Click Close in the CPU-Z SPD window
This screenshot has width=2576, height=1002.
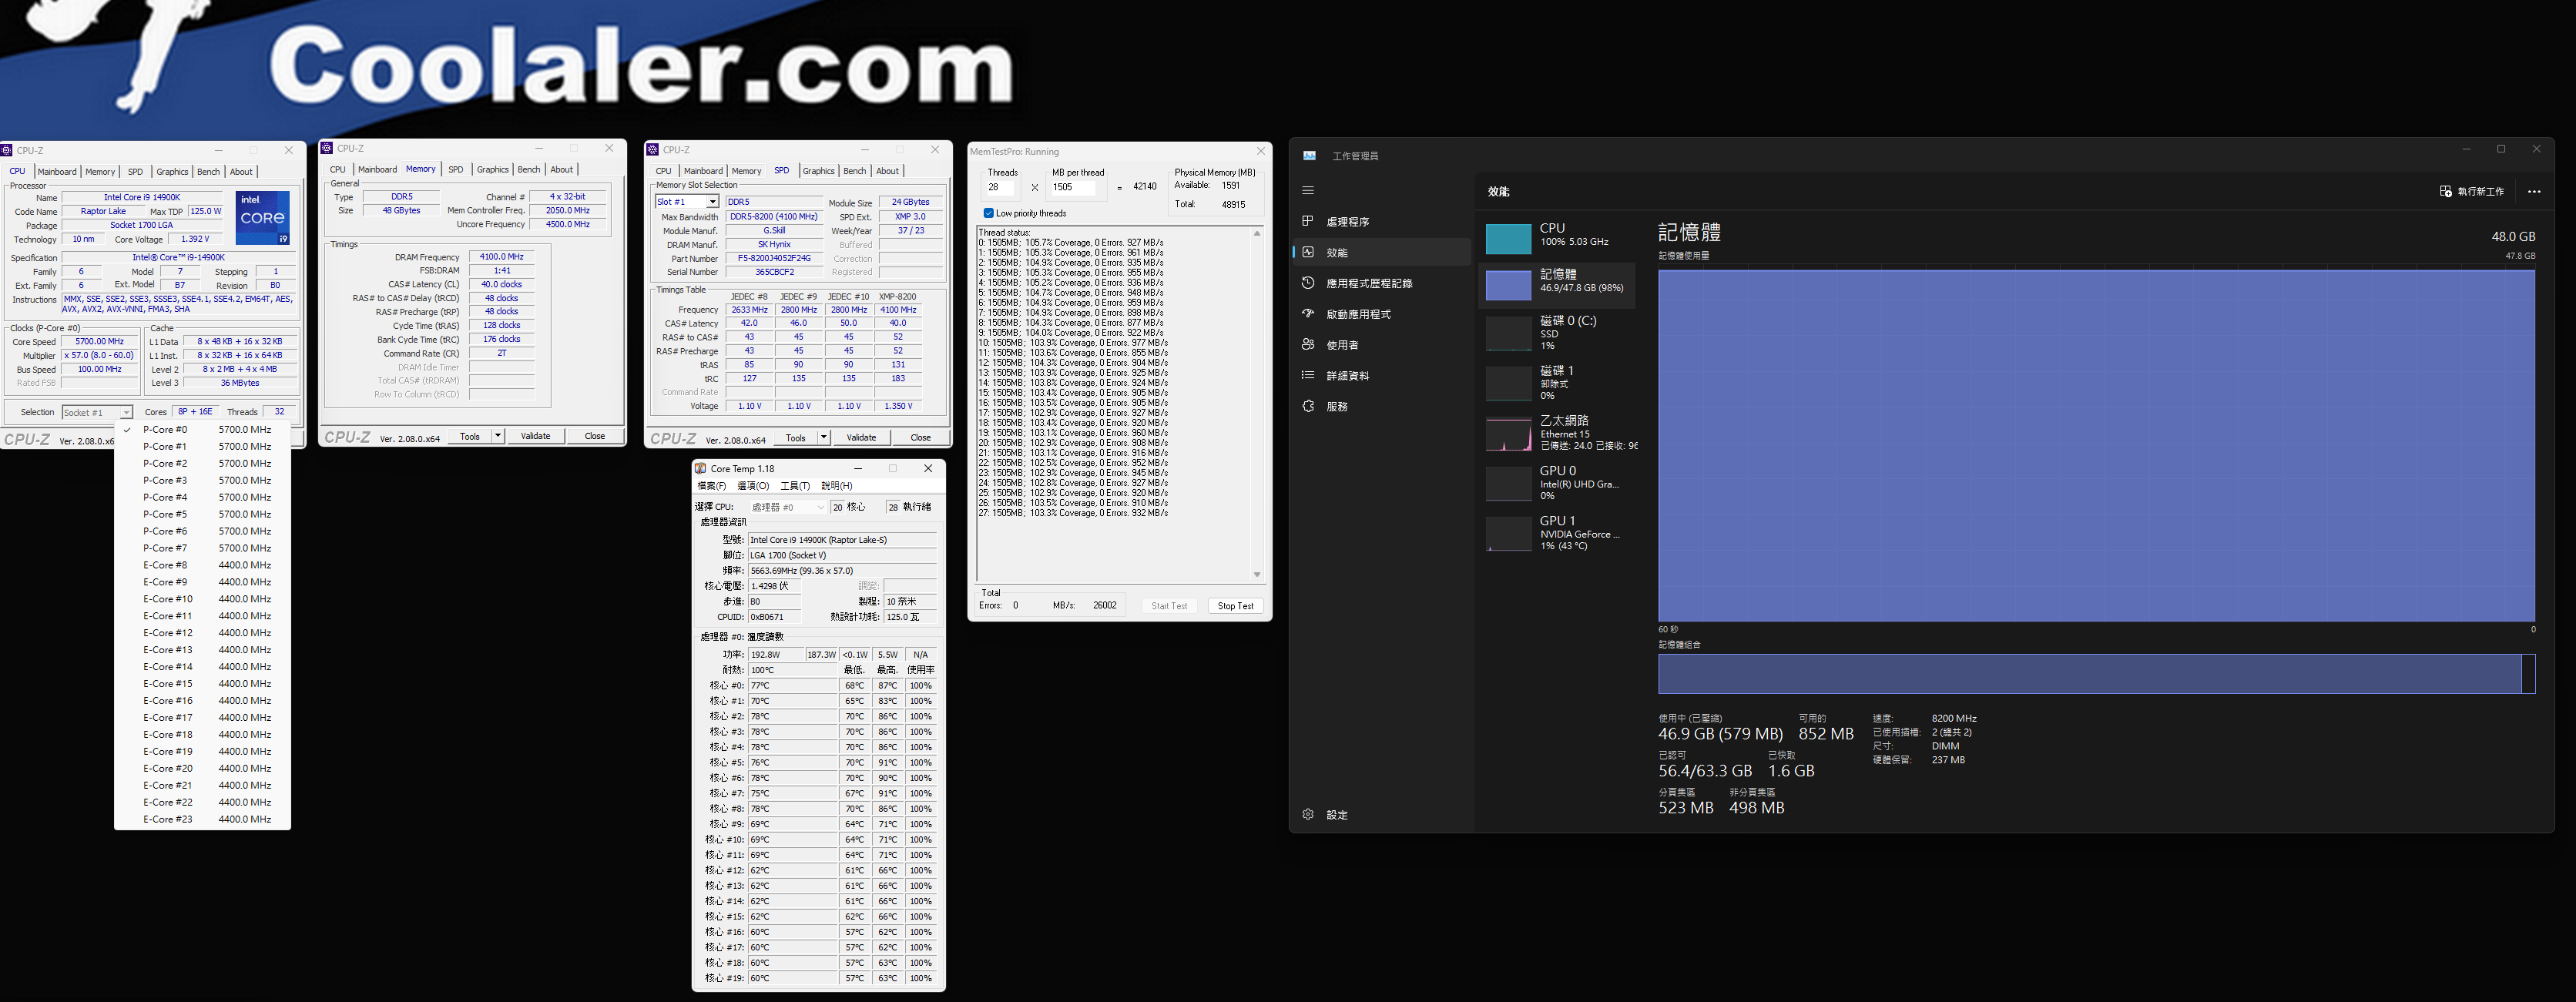point(921,437)
